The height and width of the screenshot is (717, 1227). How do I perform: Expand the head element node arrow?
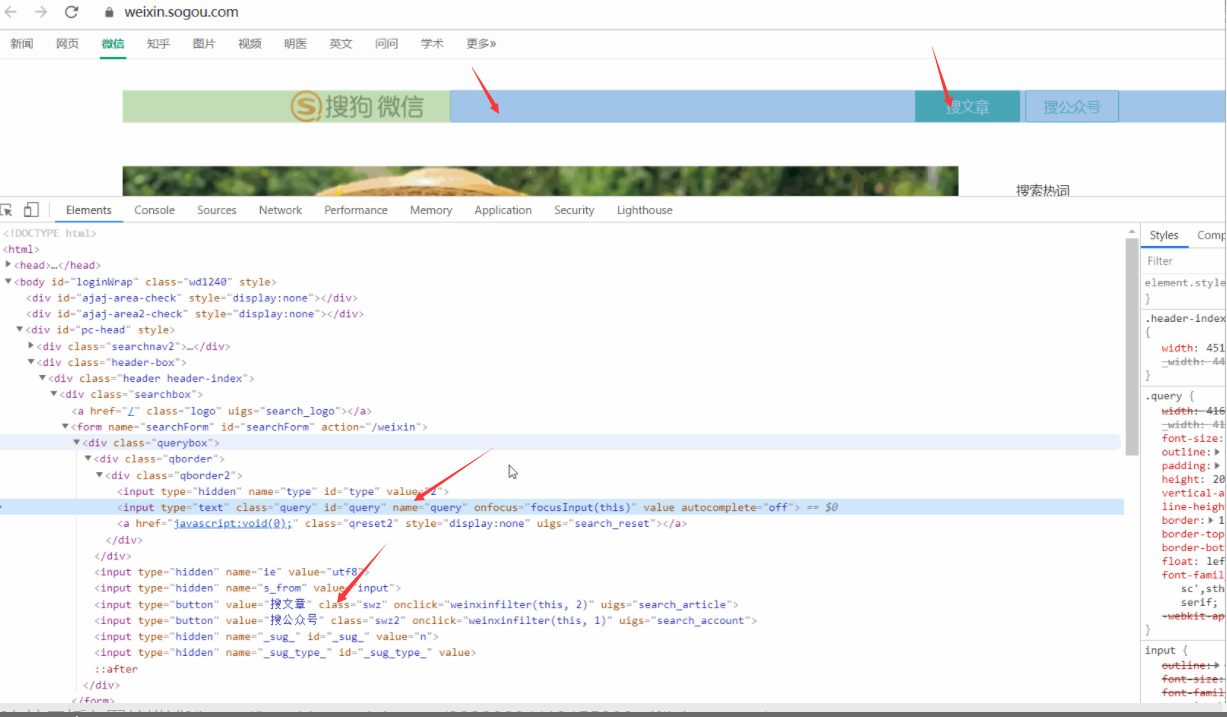click(x=9, y=265)
